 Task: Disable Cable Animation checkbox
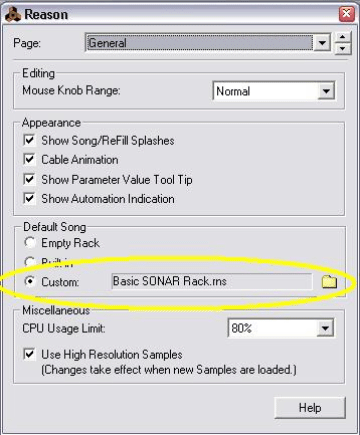[29, 159]
